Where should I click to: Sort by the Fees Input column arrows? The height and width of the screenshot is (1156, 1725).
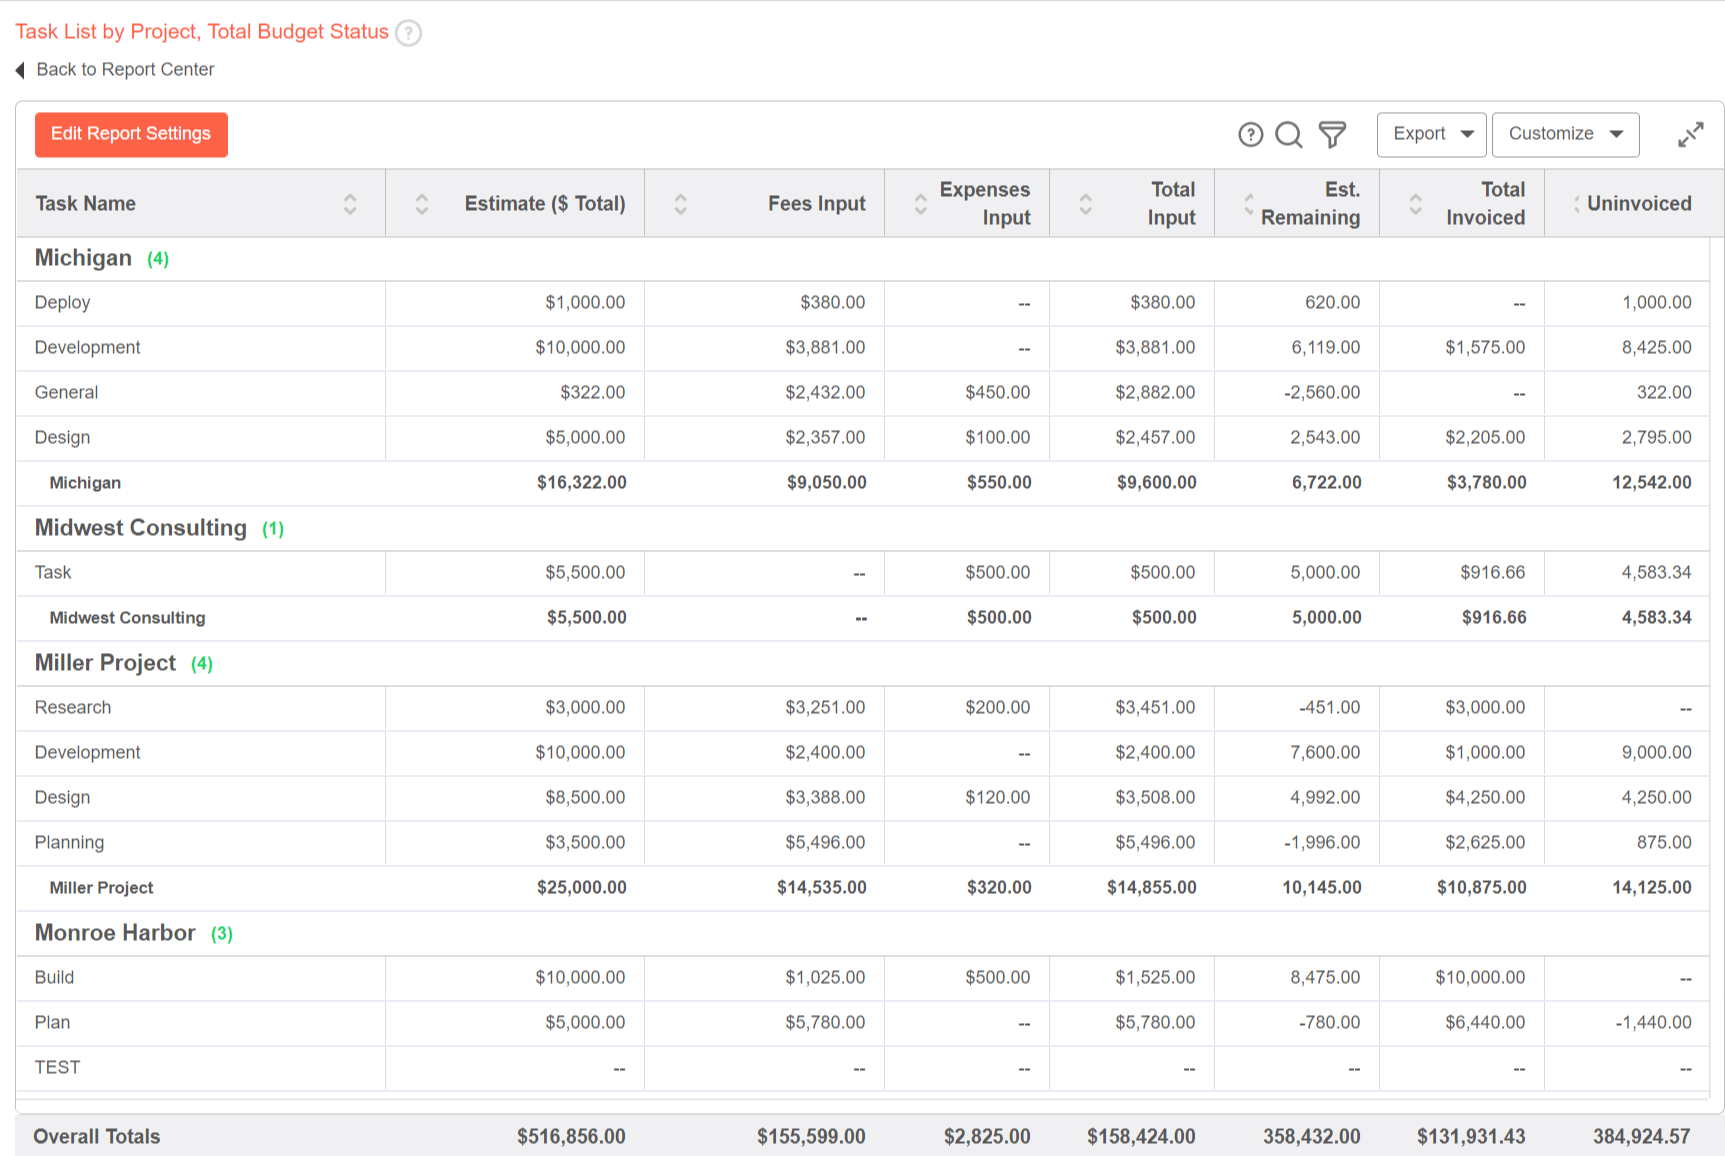(x=680, y=204)
